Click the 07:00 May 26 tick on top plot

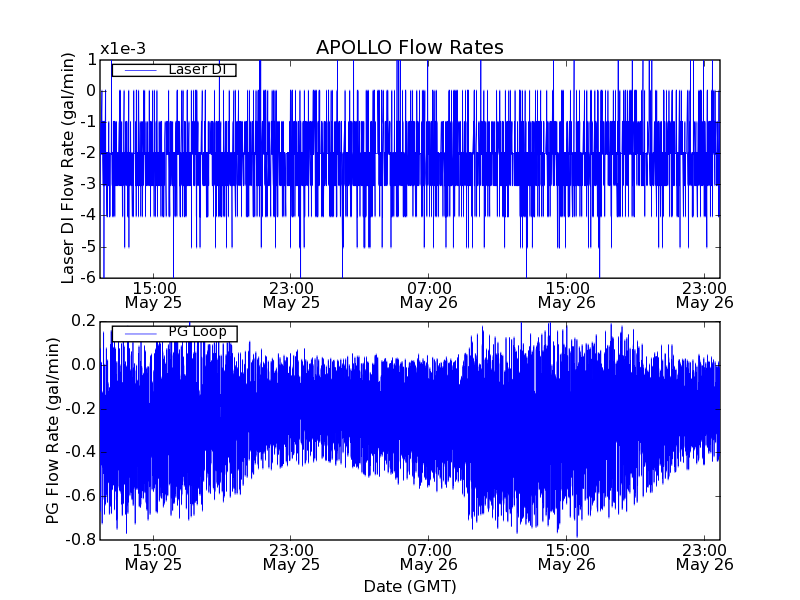[x=428, y=294]
